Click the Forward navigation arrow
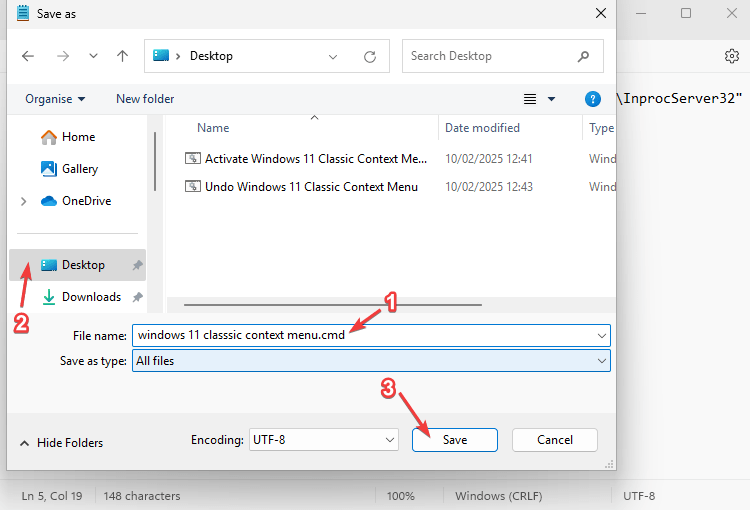 [x=62, y=56]
